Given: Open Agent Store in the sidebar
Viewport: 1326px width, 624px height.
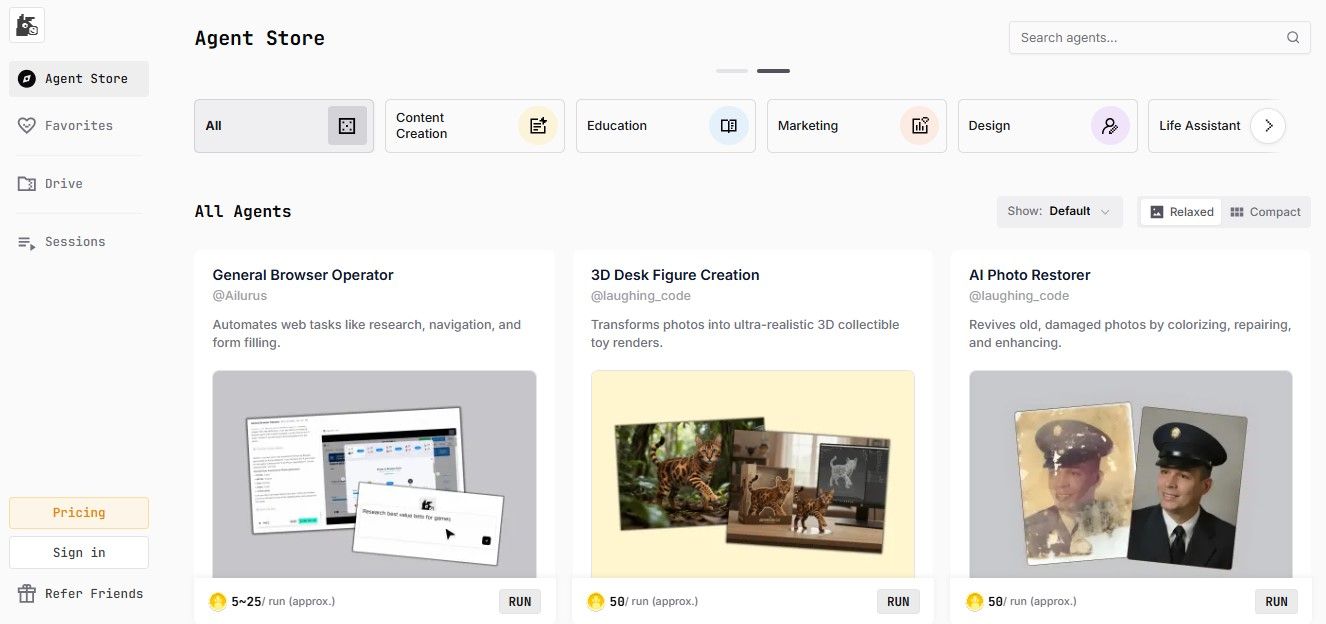Looking at the screenshot, I should coord(79,79).
